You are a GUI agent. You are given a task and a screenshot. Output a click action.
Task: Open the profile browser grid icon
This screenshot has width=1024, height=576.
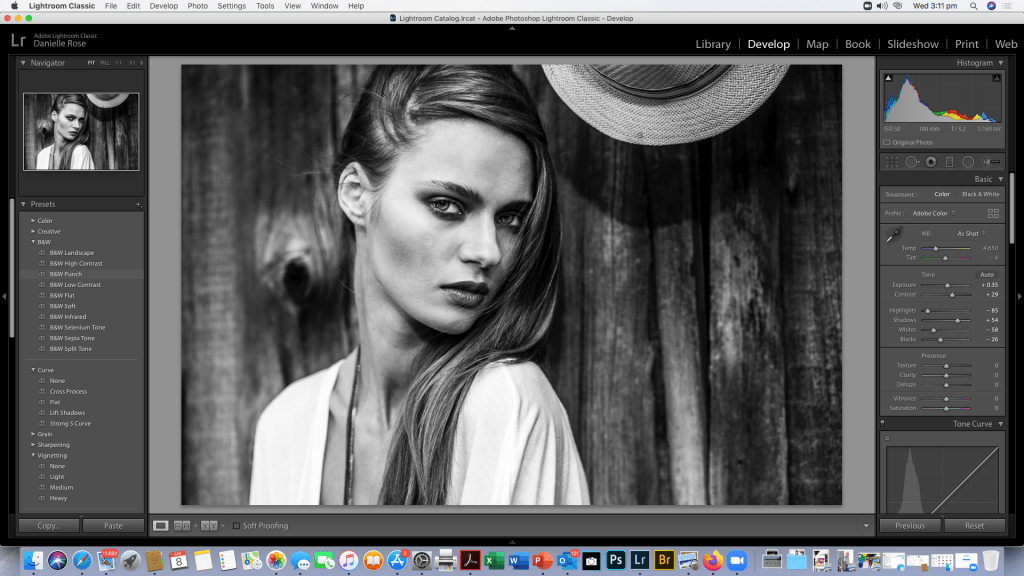993,213
